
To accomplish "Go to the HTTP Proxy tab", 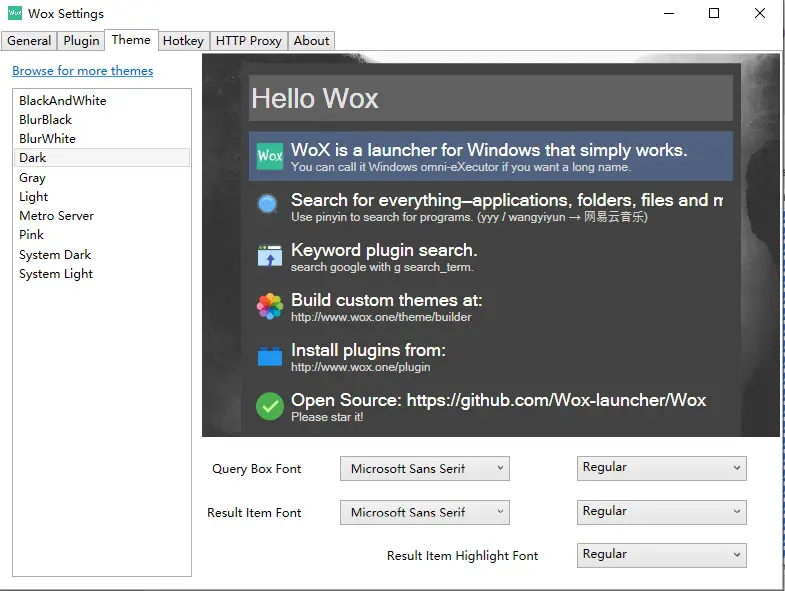I will point(249,41).
